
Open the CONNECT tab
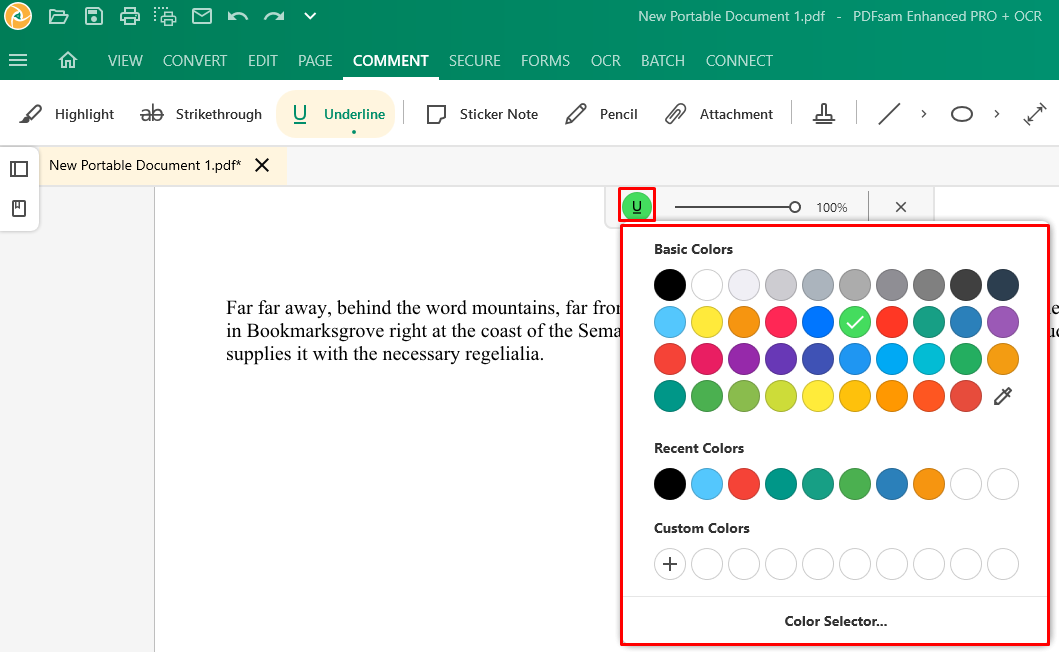(739, 61)
